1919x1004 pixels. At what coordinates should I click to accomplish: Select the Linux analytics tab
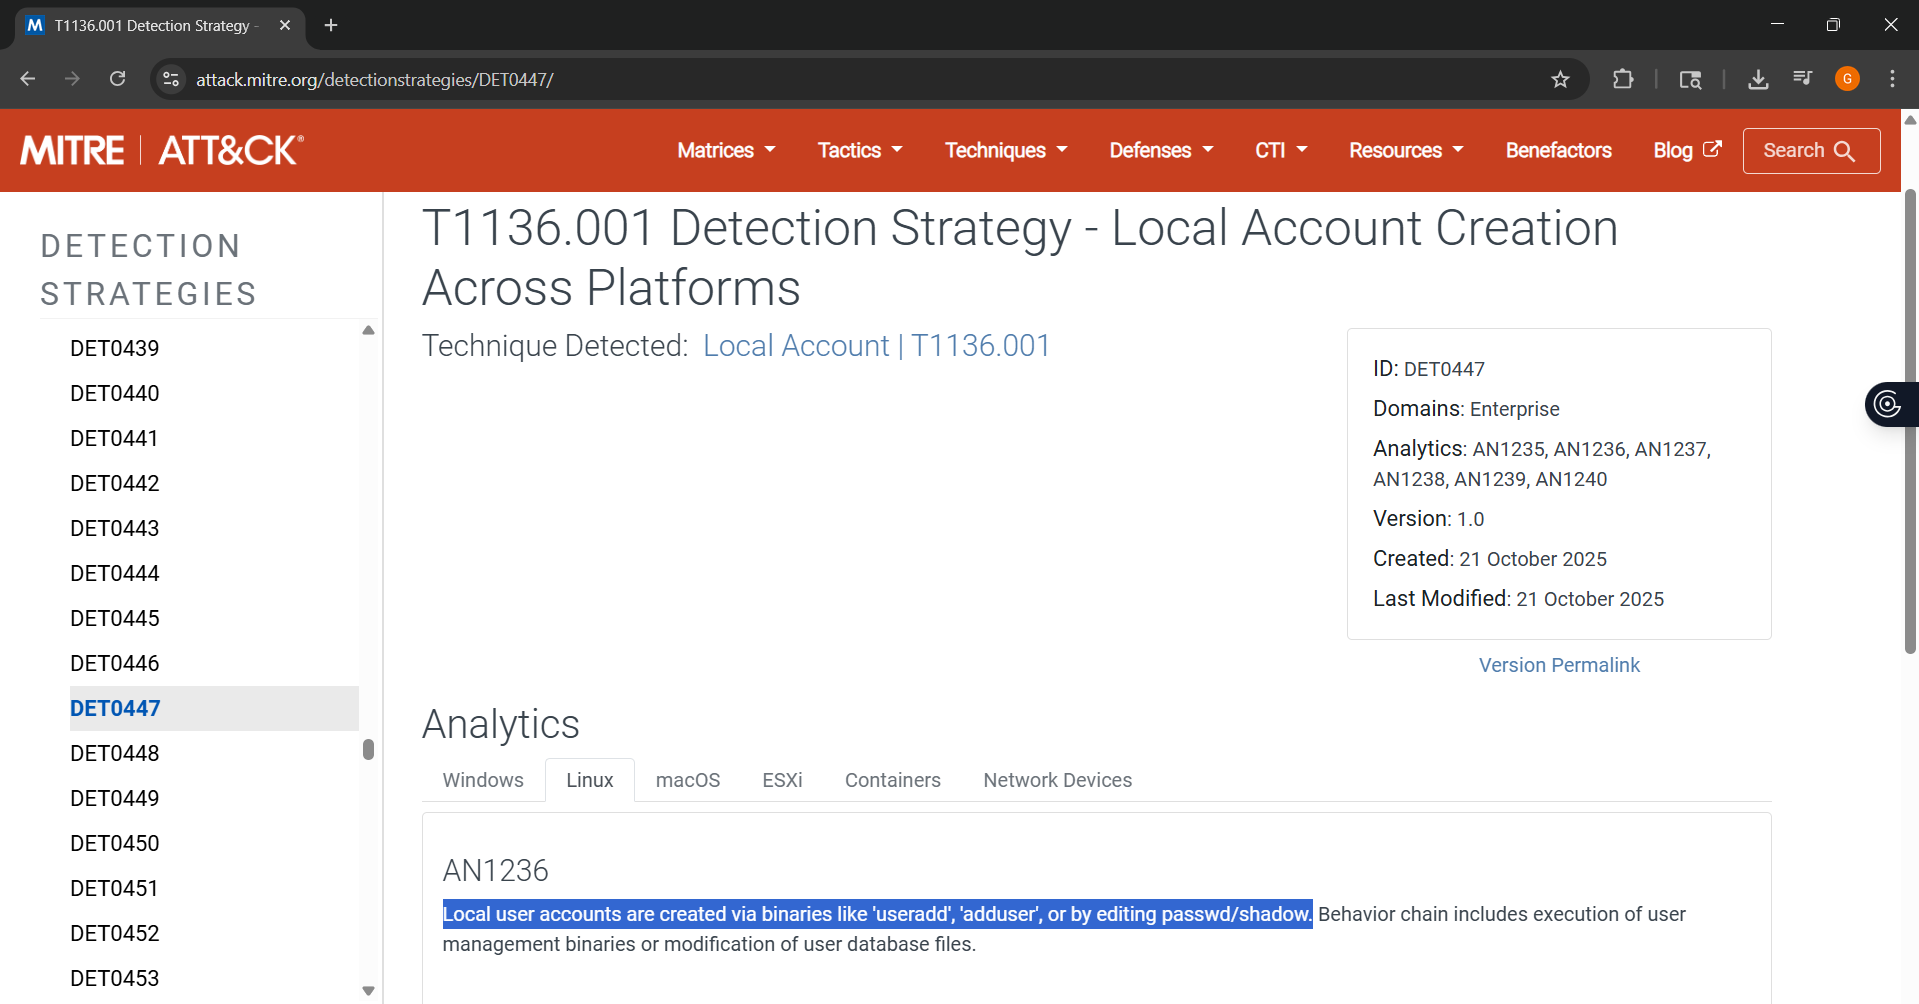[590, 780]
